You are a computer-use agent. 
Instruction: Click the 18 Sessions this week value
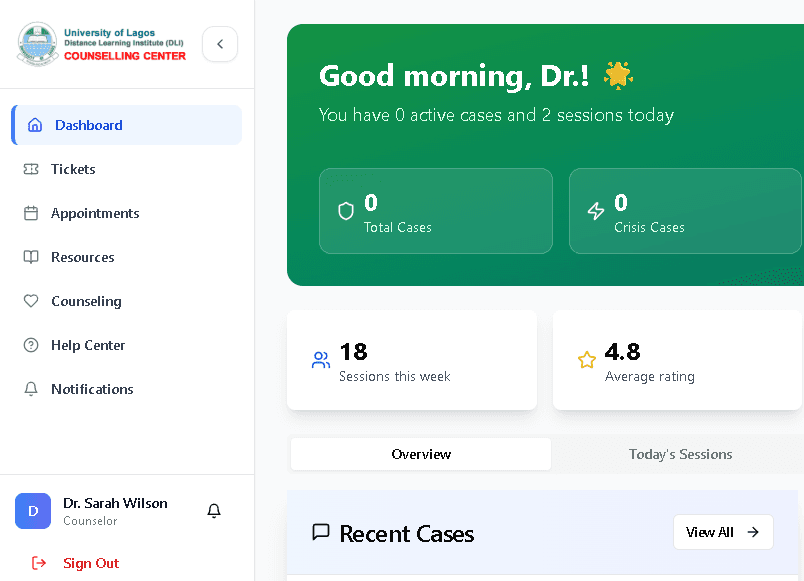coord(354,352)
